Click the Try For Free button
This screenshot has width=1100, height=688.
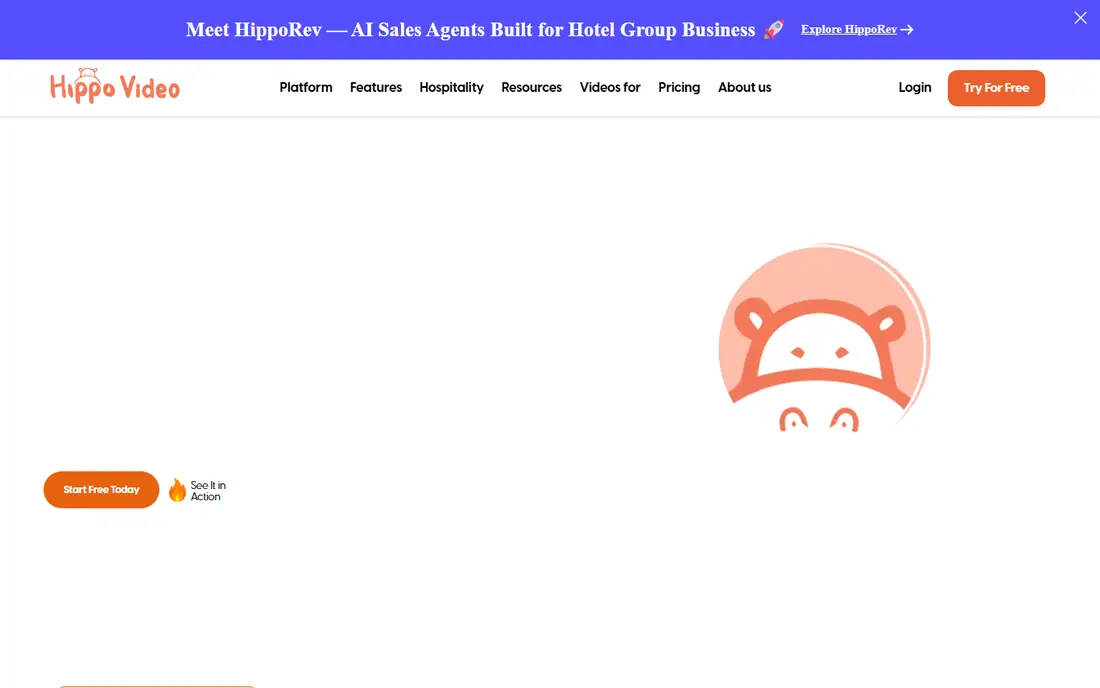[x=996, y=88]
